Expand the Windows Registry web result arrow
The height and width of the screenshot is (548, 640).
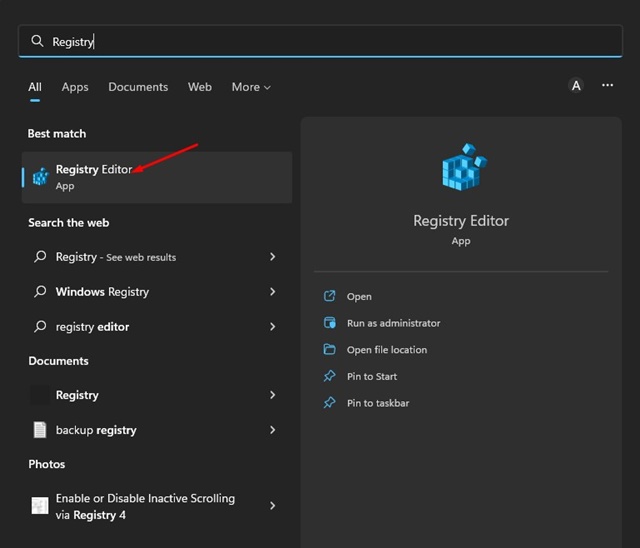273,292
